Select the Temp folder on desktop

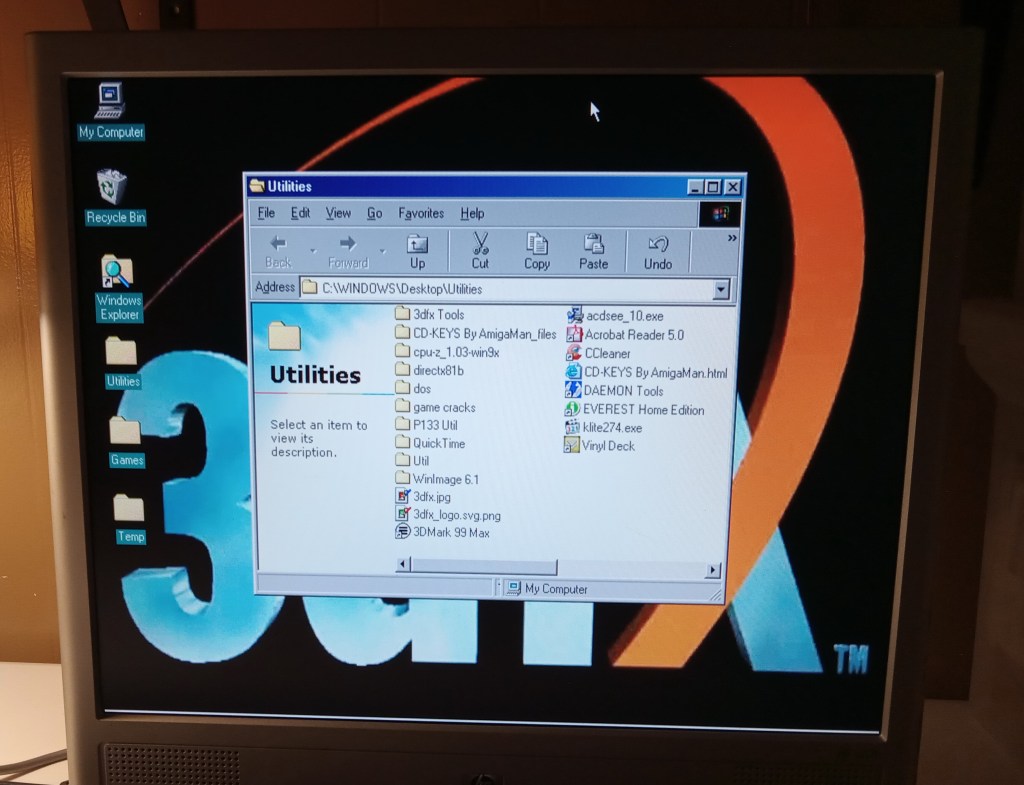[x=129, y=510]
